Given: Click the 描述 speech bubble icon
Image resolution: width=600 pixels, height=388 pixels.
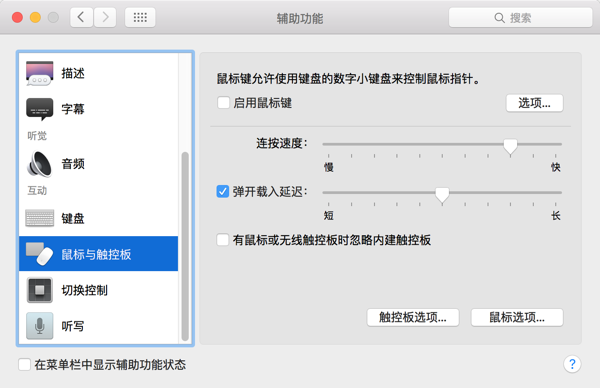Looking at the screenshot, I should click(39, 73).
